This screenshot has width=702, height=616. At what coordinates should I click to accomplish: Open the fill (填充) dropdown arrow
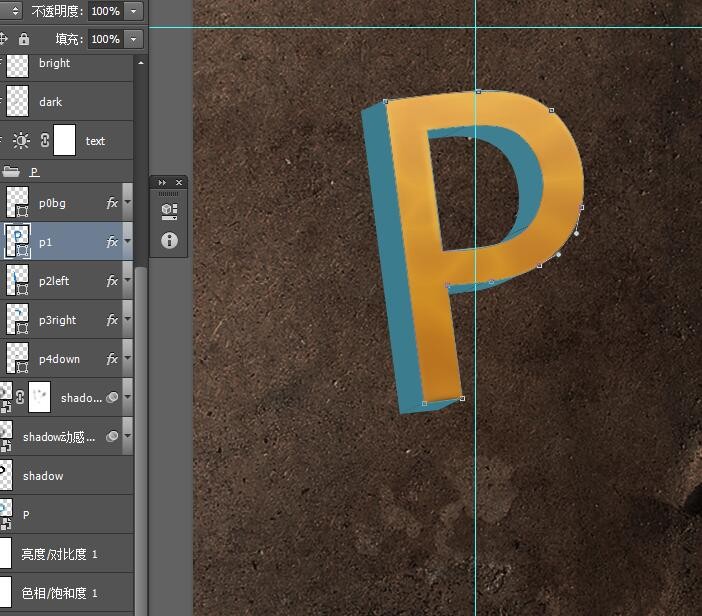click(134, 39)
